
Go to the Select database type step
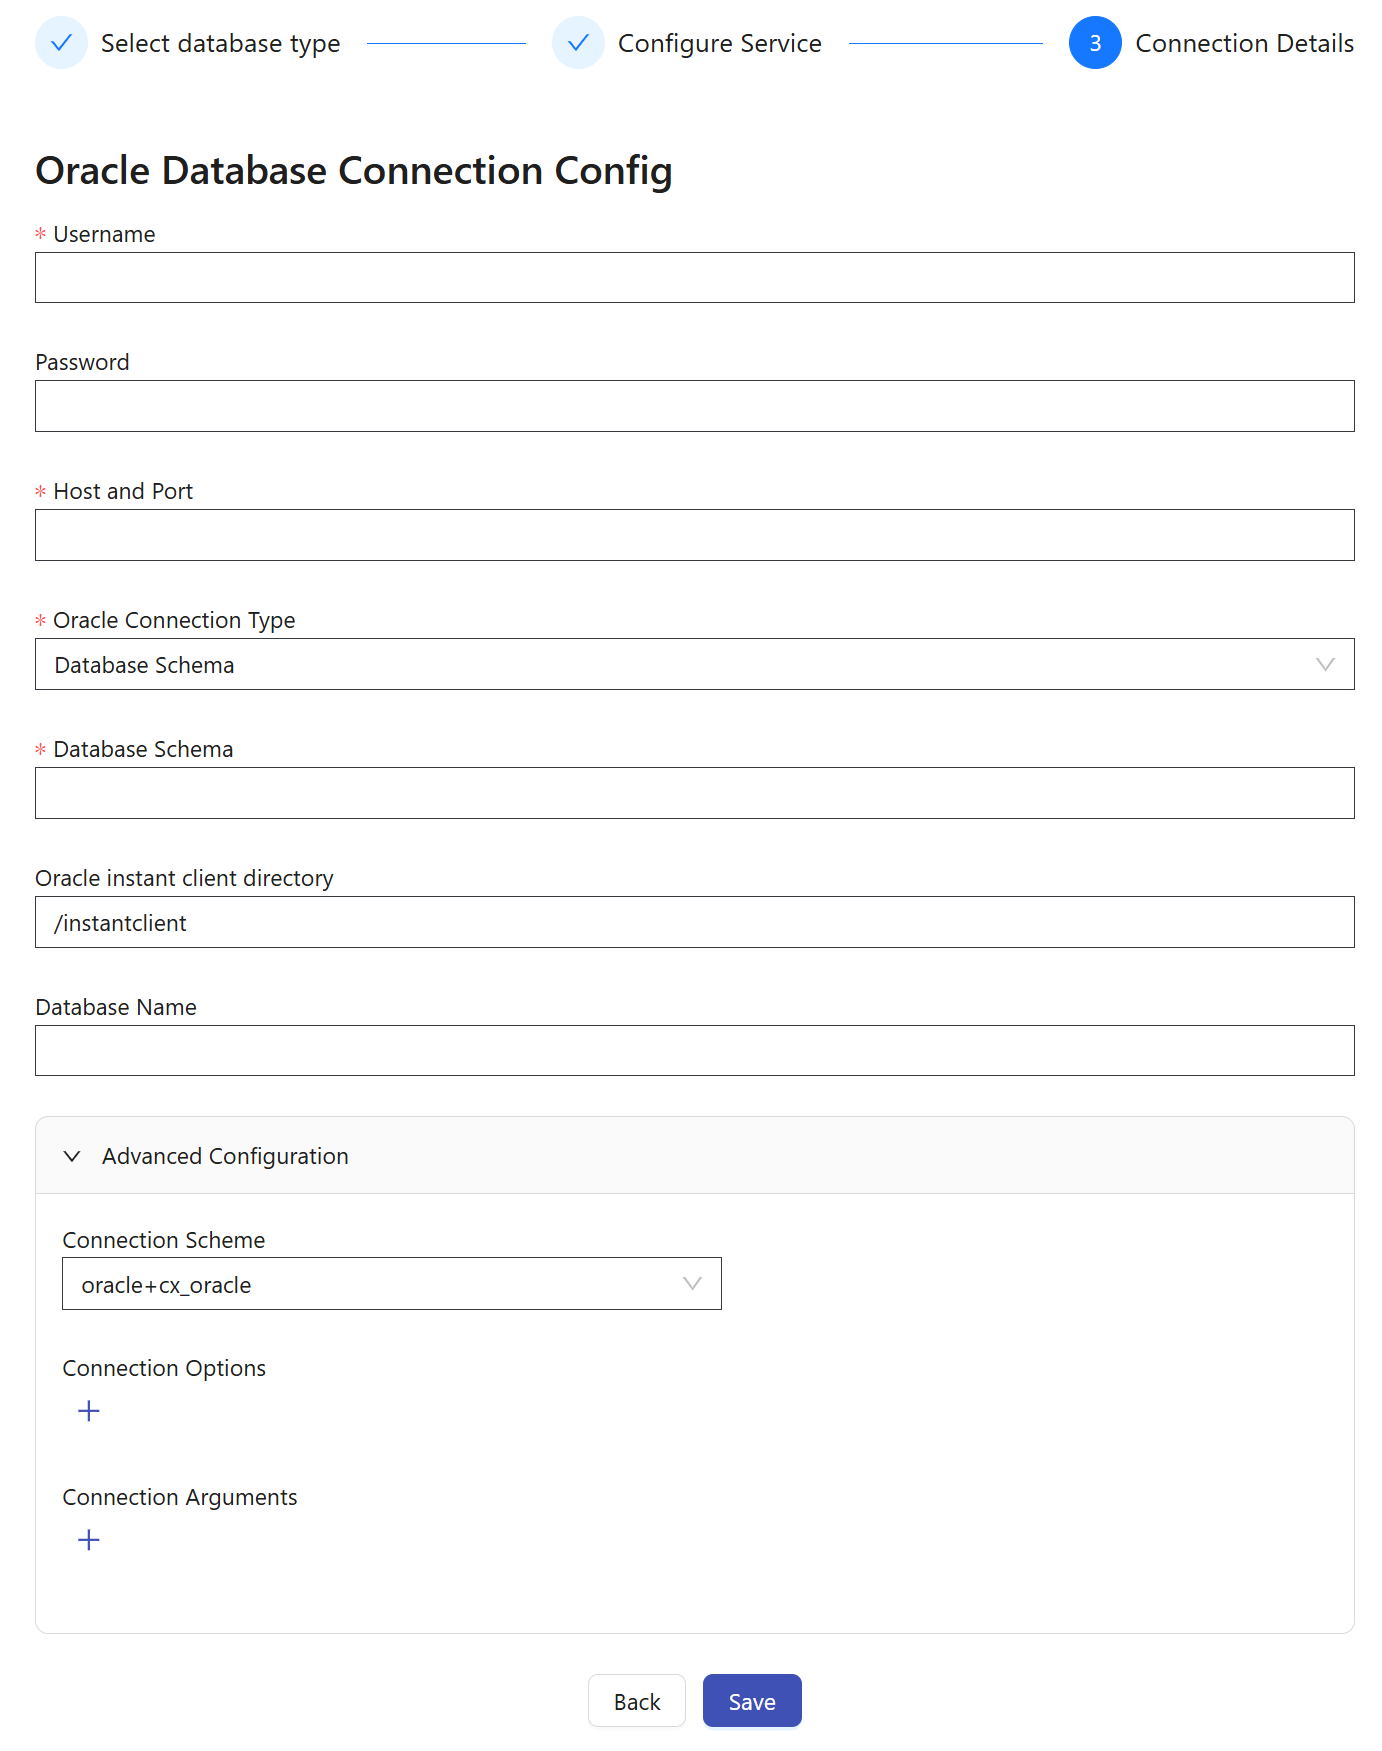[220, 44]
